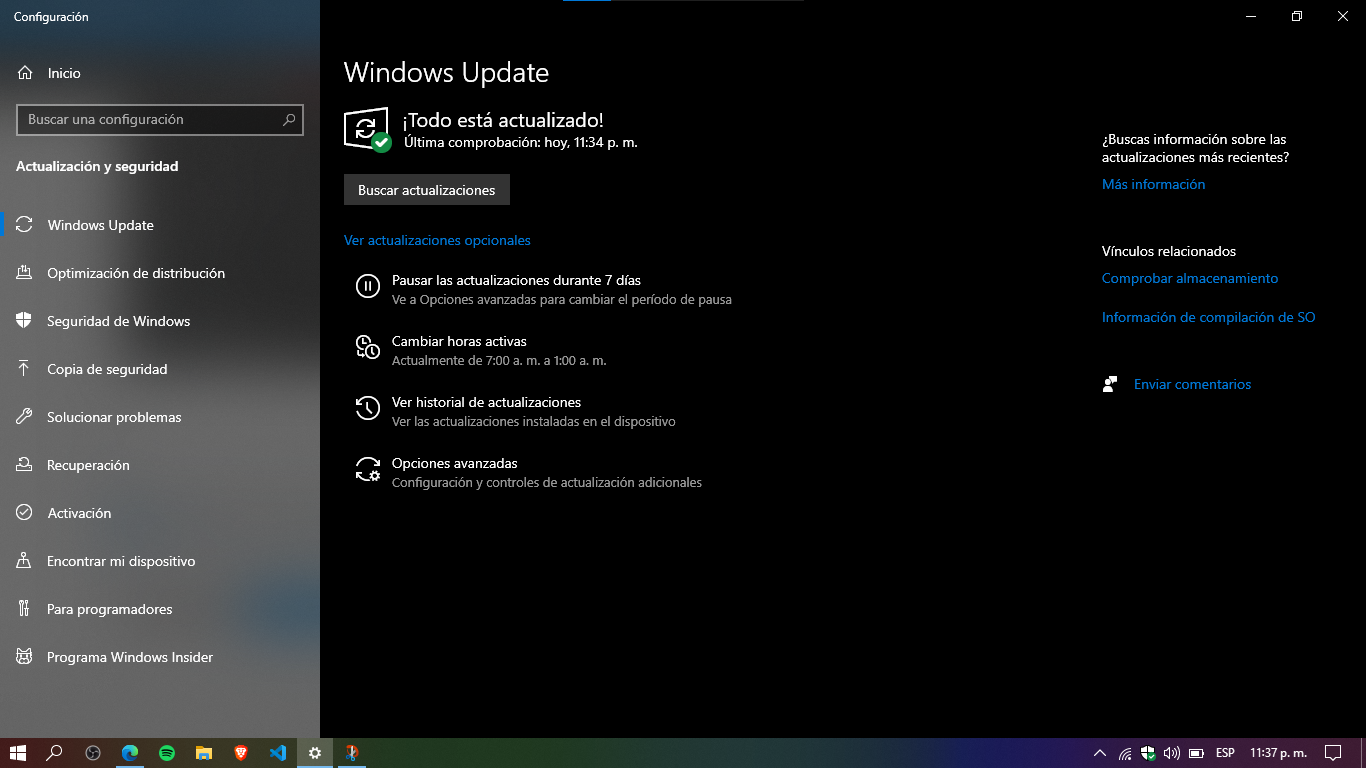Click the battery status icon
The image size is (1366, 768).
tap(1196, 753)
